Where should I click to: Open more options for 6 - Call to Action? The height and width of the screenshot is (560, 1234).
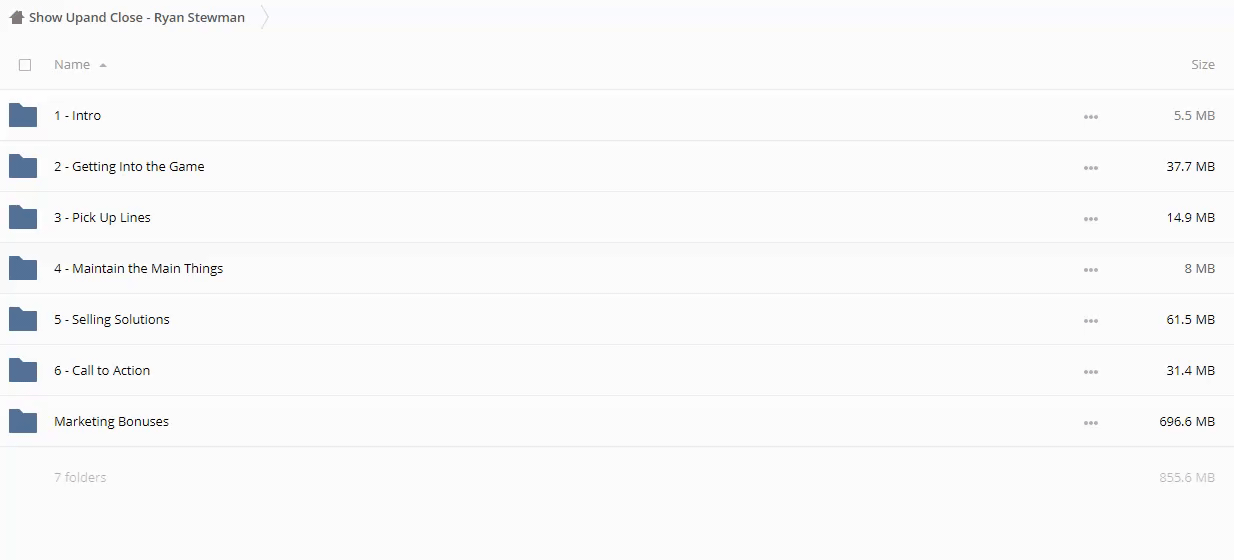click(x=1090, y=372)
